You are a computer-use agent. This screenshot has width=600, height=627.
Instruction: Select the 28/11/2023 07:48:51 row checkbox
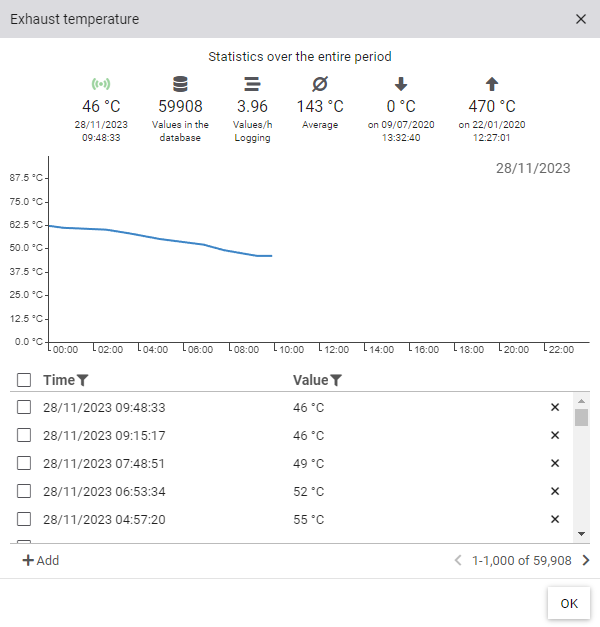pyautogui.click(x=24, y=463)
